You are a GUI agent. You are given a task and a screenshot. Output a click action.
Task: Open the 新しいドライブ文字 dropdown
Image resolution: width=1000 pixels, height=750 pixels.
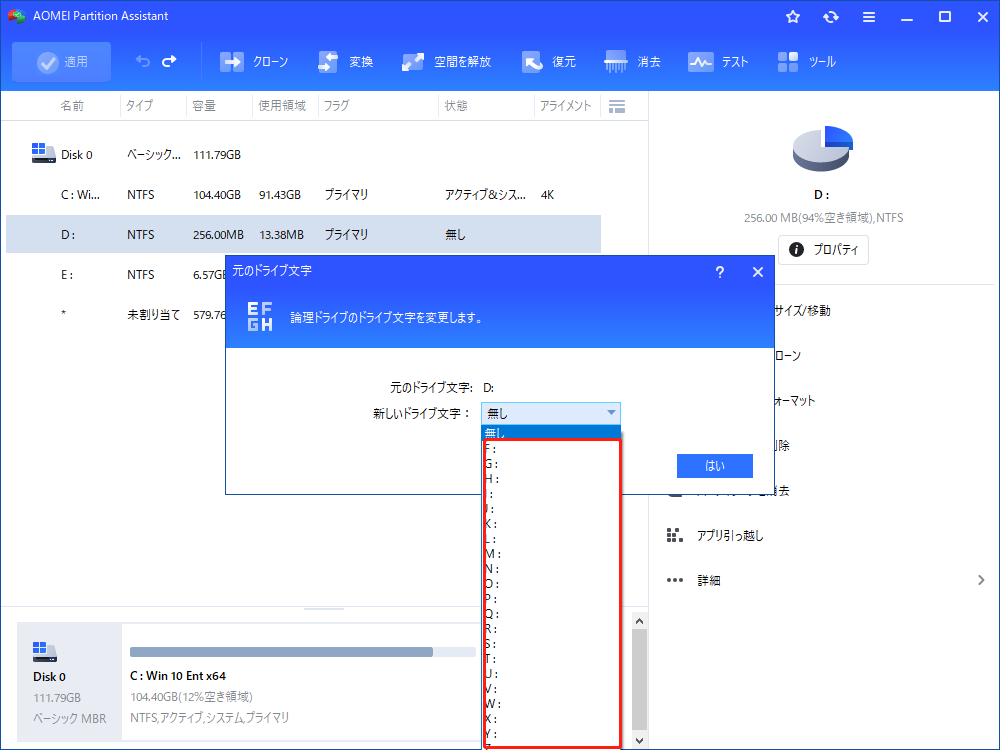click(x=550, y=413)
